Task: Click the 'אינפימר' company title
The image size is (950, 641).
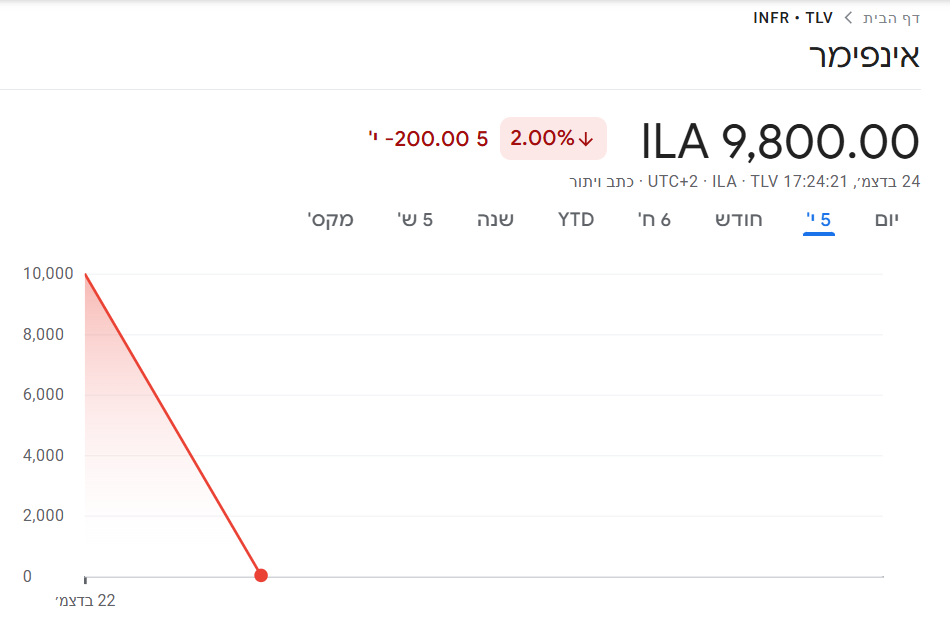Action: point(863,55)
